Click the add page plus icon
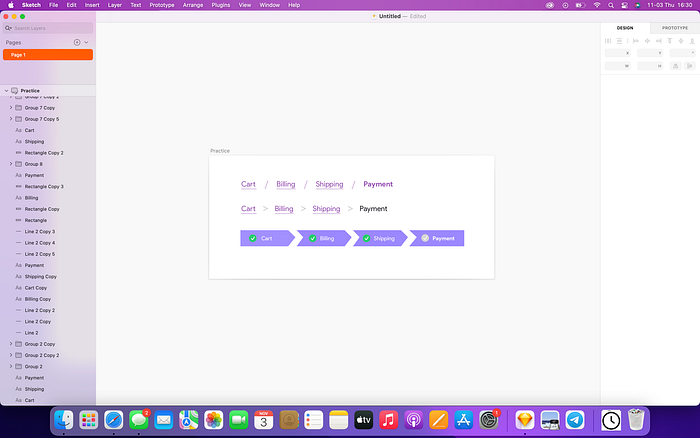 tap(77, 42)
